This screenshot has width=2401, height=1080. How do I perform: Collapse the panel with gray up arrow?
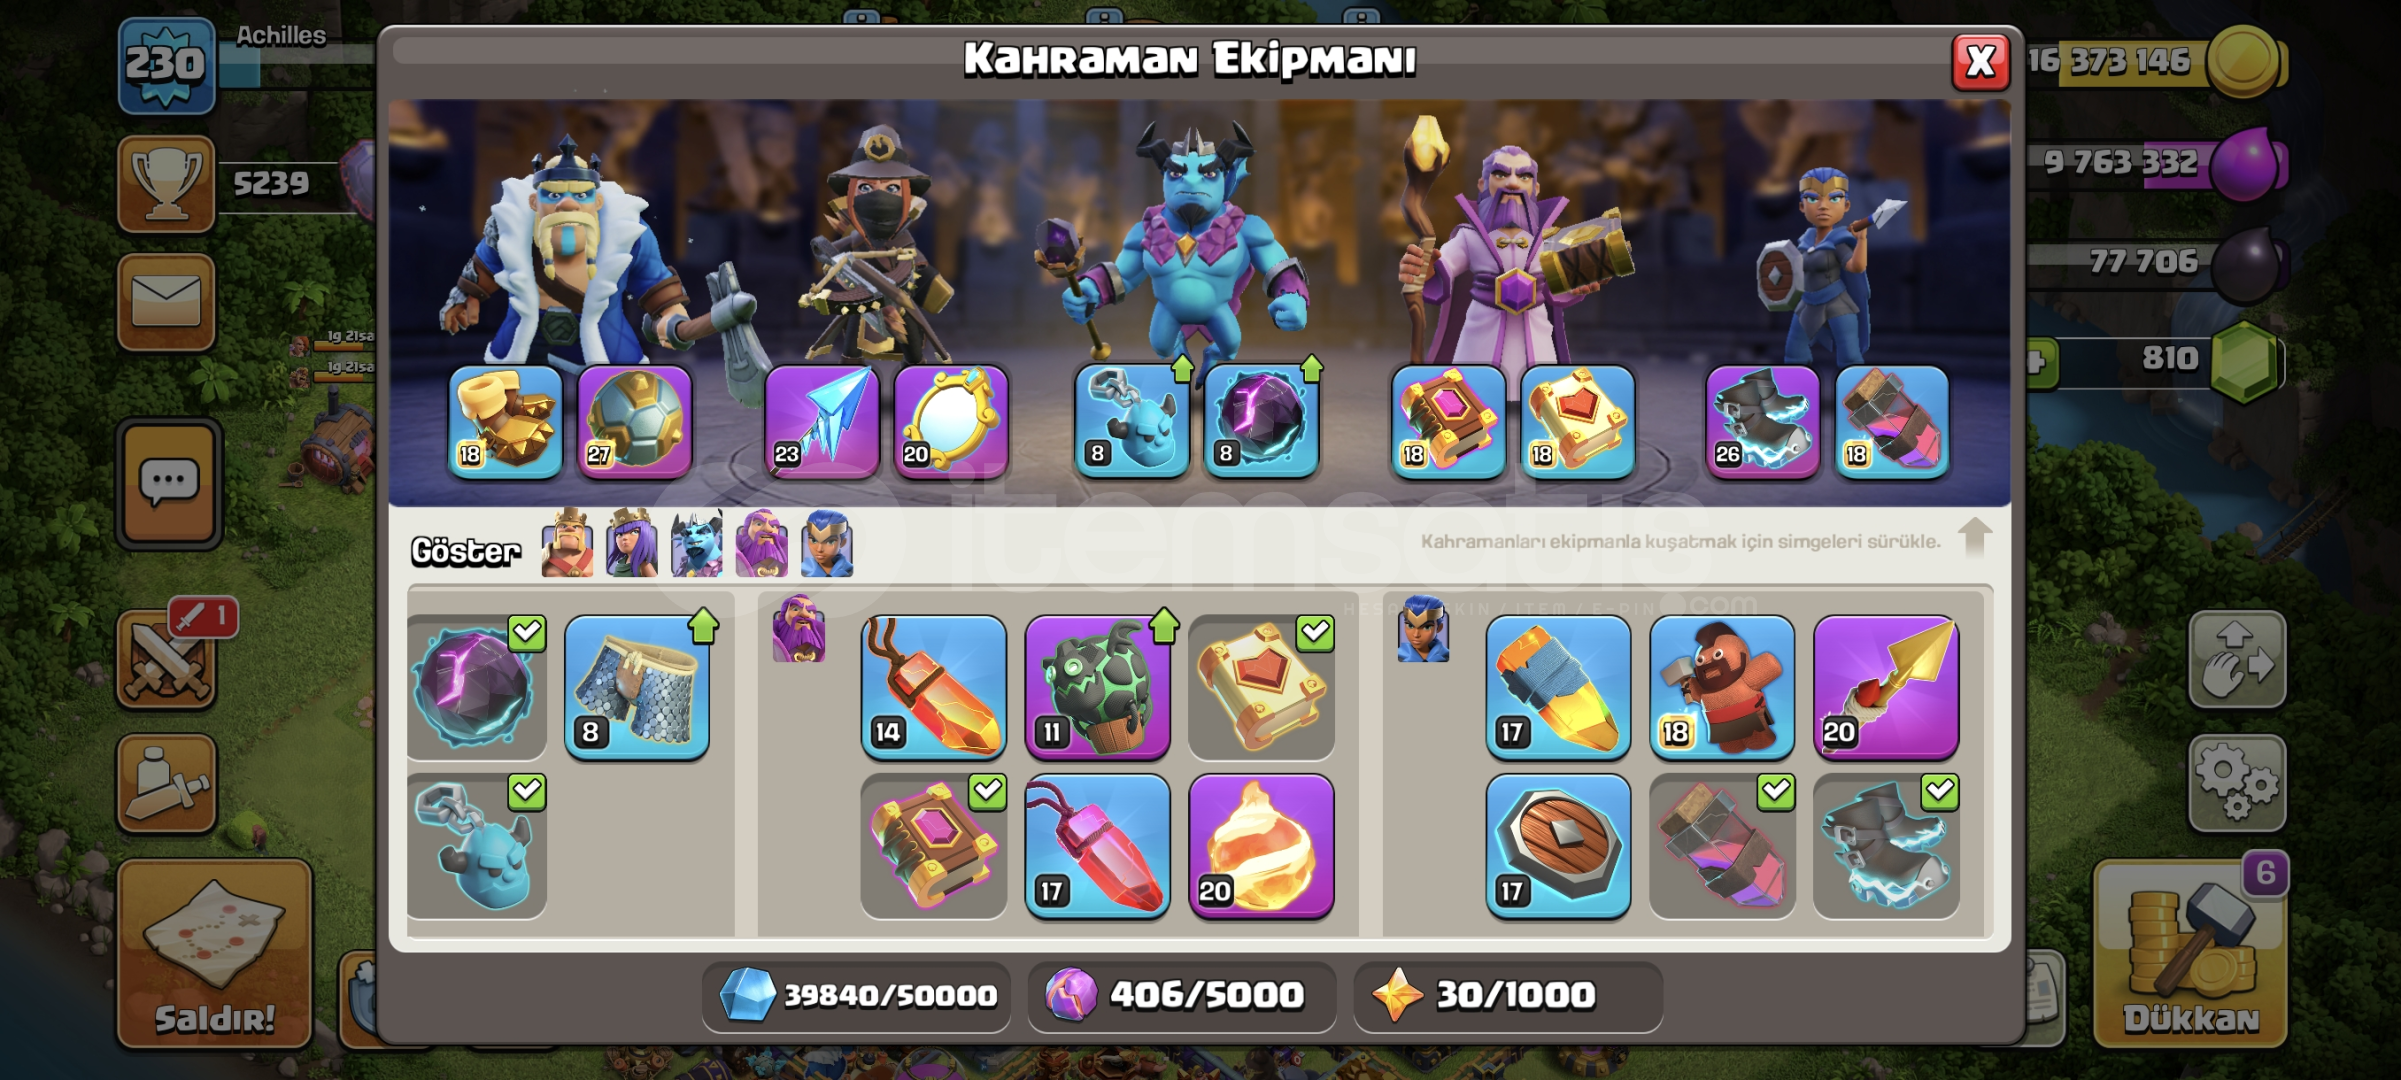click(x=1974, y=539)
